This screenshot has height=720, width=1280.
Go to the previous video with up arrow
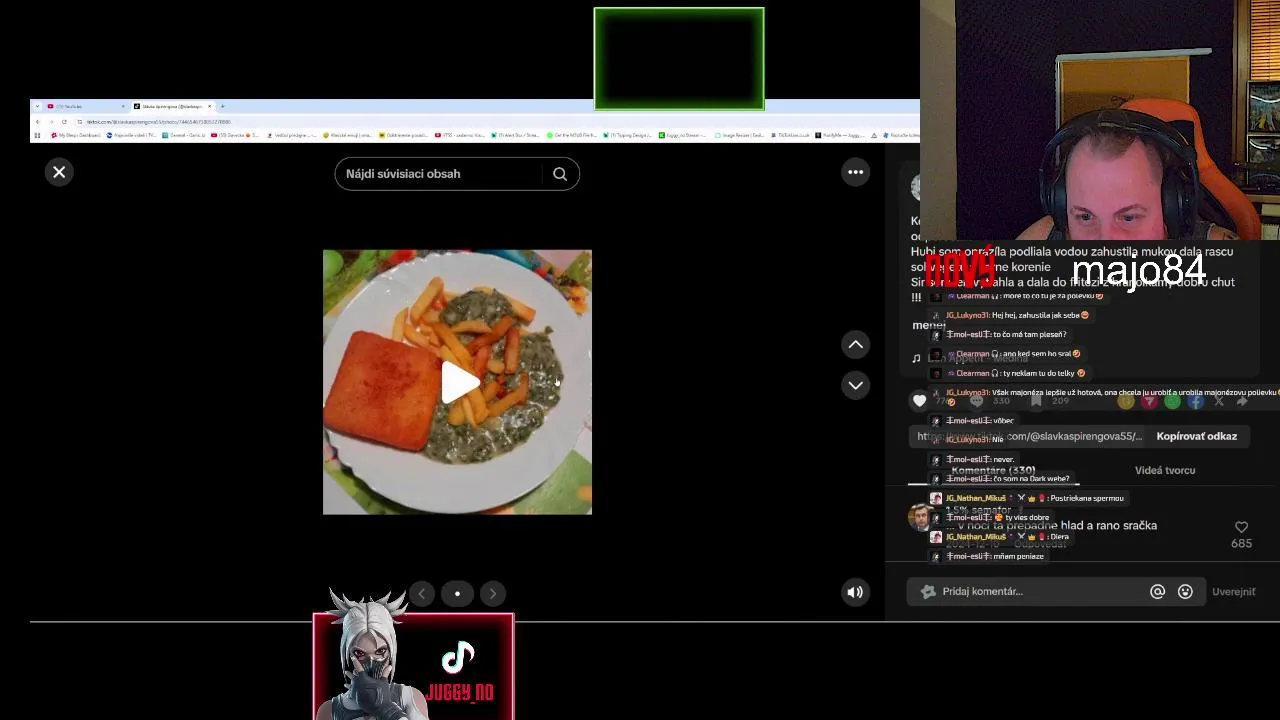pyautogui.click(x=856, y=344)
